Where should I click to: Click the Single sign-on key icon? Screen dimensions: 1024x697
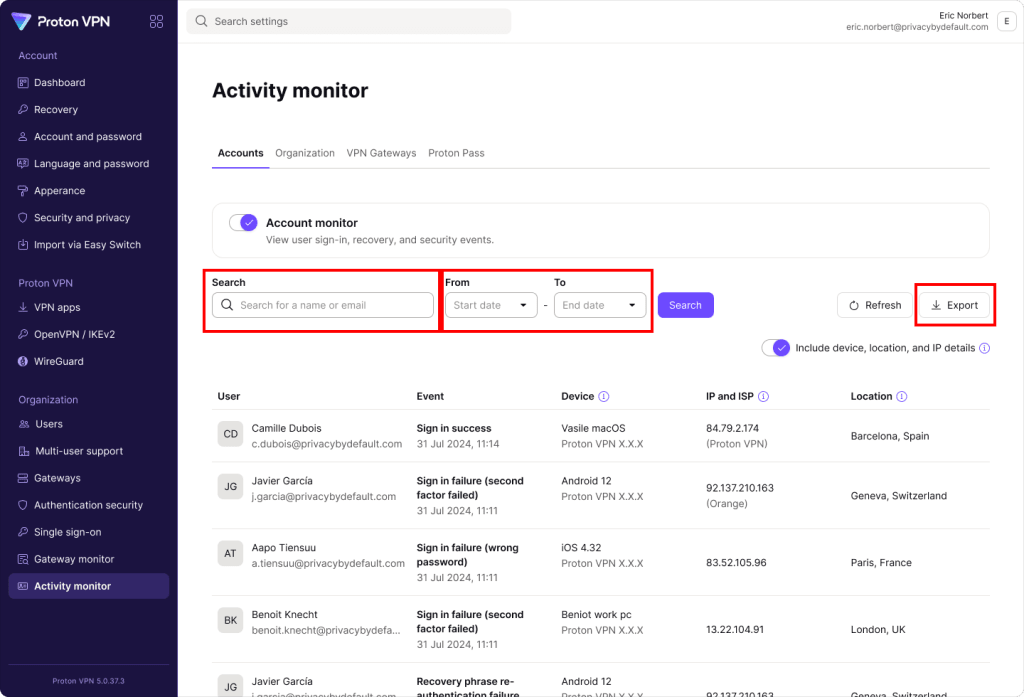pos(23,532)
